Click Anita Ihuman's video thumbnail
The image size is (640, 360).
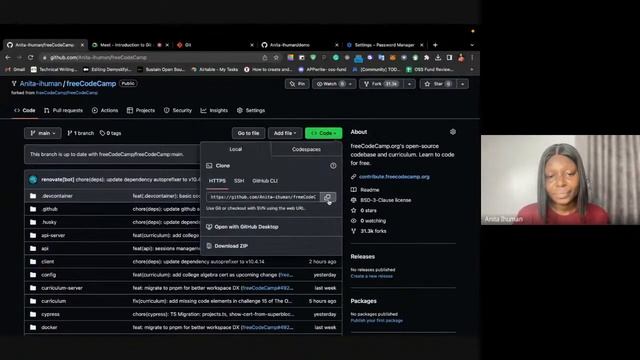click(560, 180)
